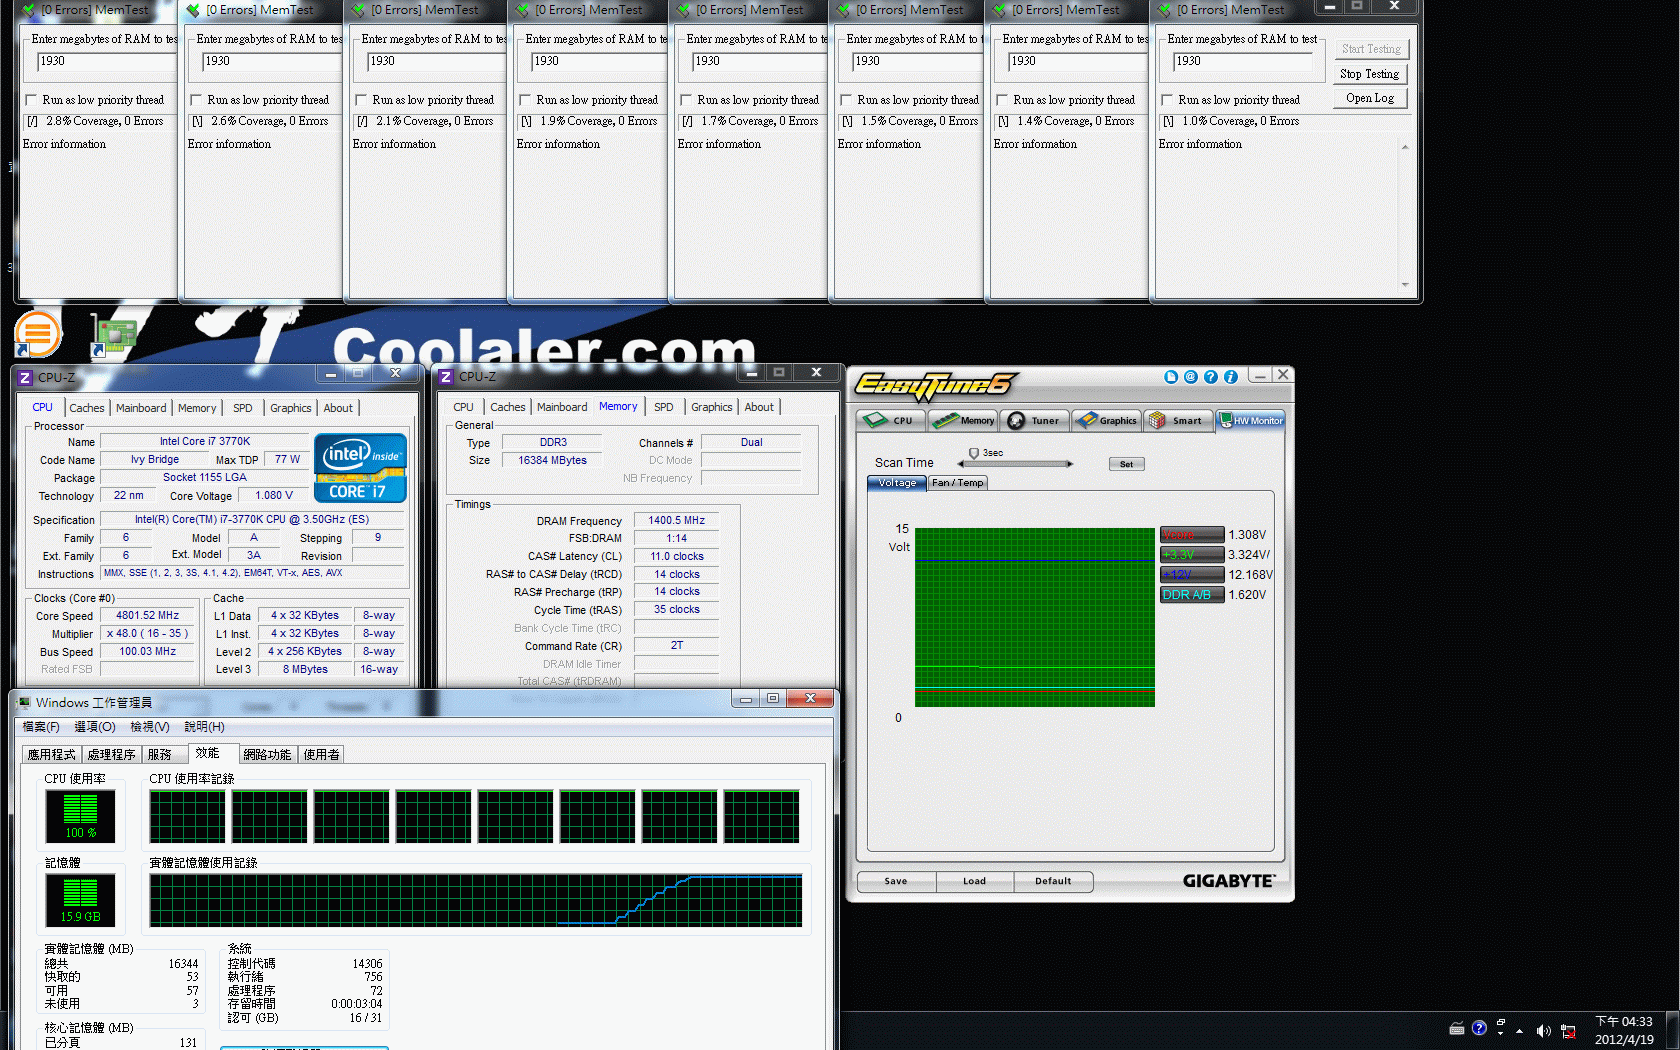Open the 選項(O) menu in Task Manager
The height and width of the screenshot is (1050, 1680).
[95, 727]
